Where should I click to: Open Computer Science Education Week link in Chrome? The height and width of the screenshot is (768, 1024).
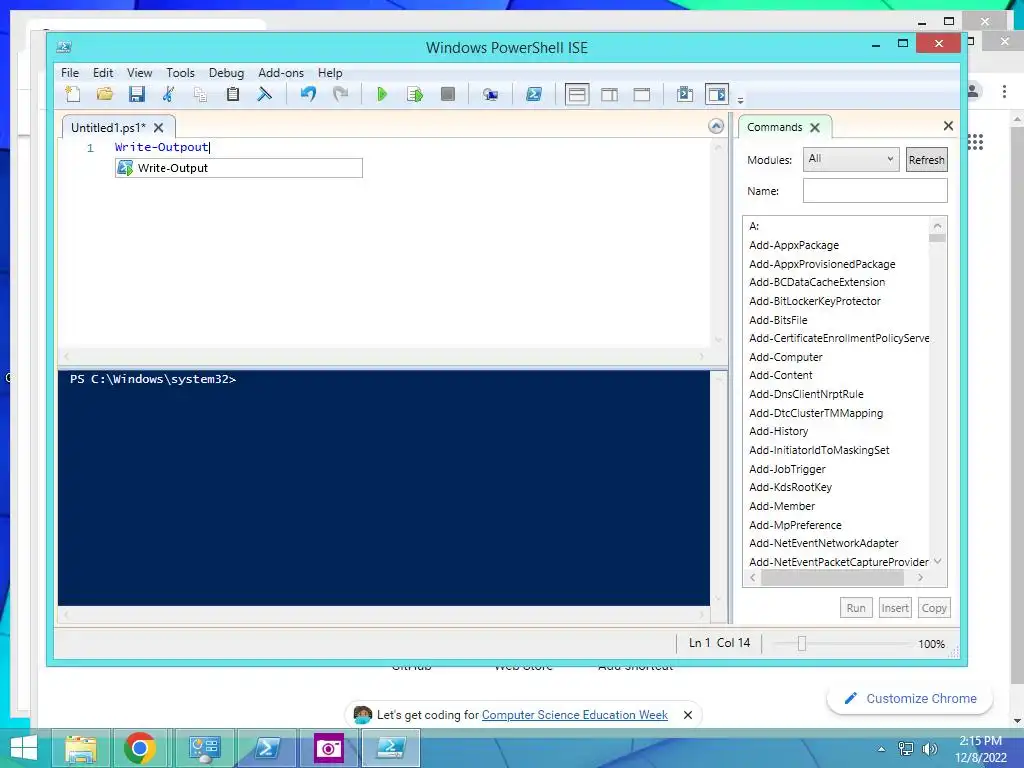point(574,714)
